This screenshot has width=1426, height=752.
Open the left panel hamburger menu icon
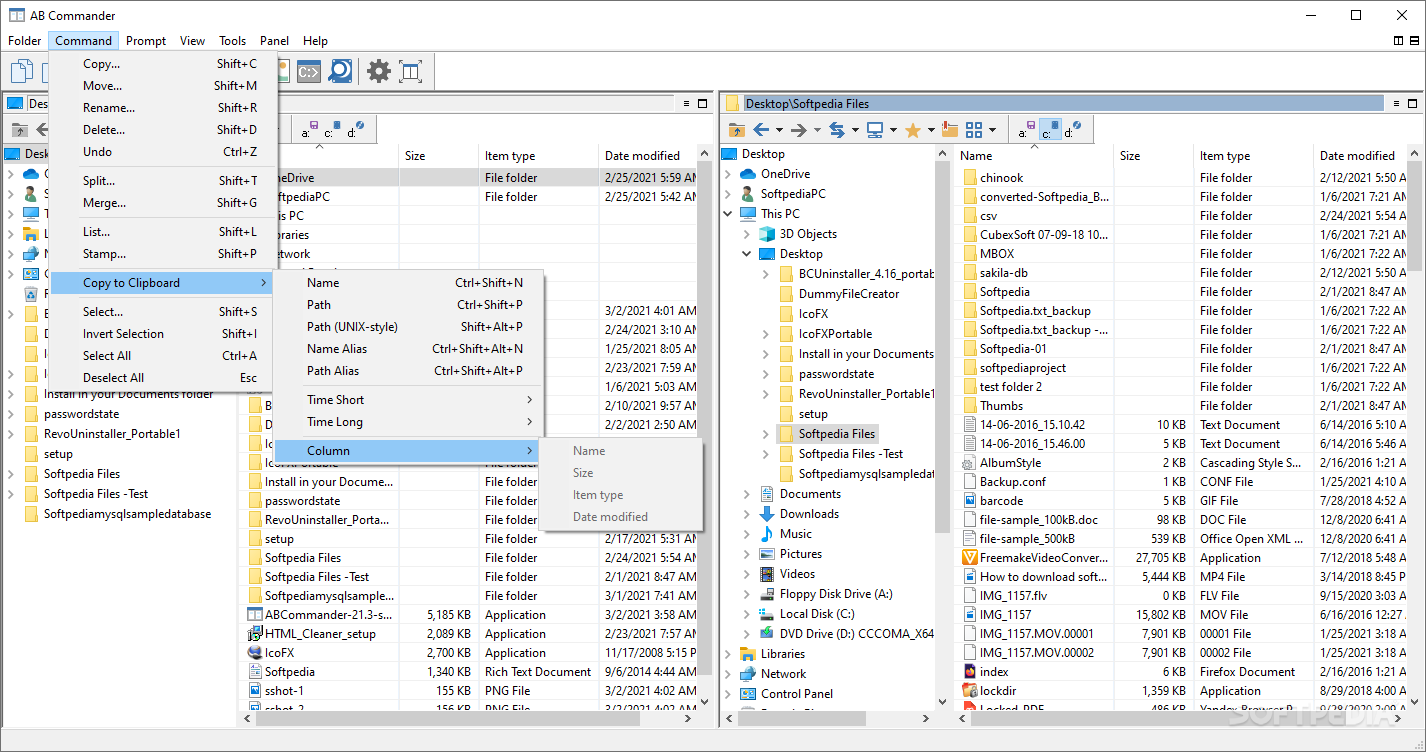pyautogui.click(x=686, y=103)
